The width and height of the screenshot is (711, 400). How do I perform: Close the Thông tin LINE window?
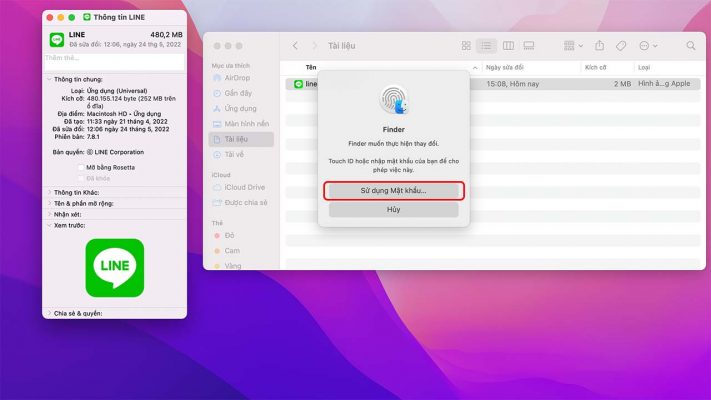[x=50, y=17]
